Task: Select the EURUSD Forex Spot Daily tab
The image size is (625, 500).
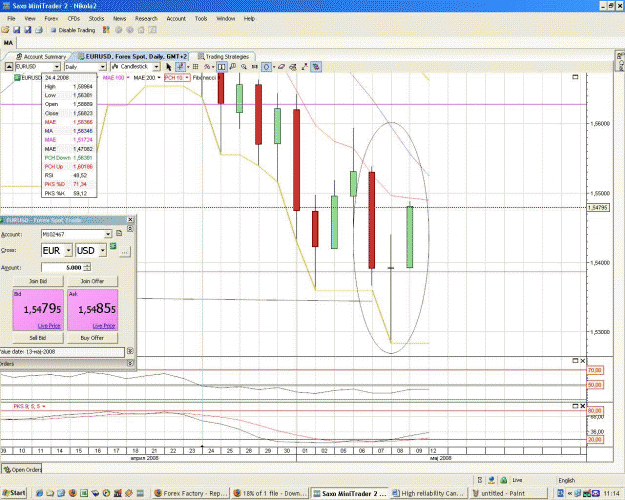Action: (133, 57)
